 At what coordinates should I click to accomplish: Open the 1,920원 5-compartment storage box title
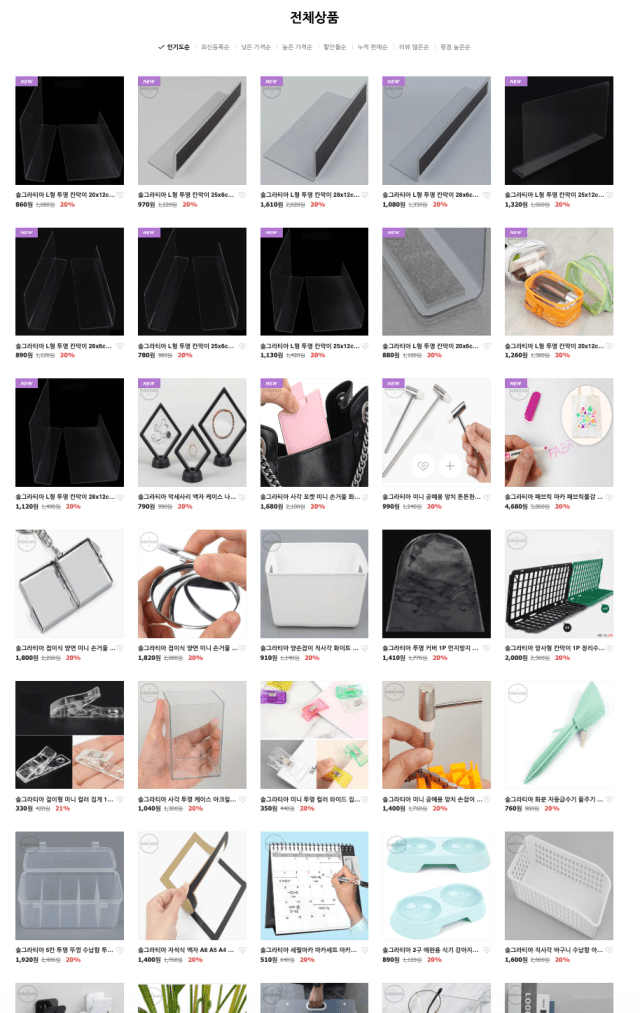coord(64,950)
